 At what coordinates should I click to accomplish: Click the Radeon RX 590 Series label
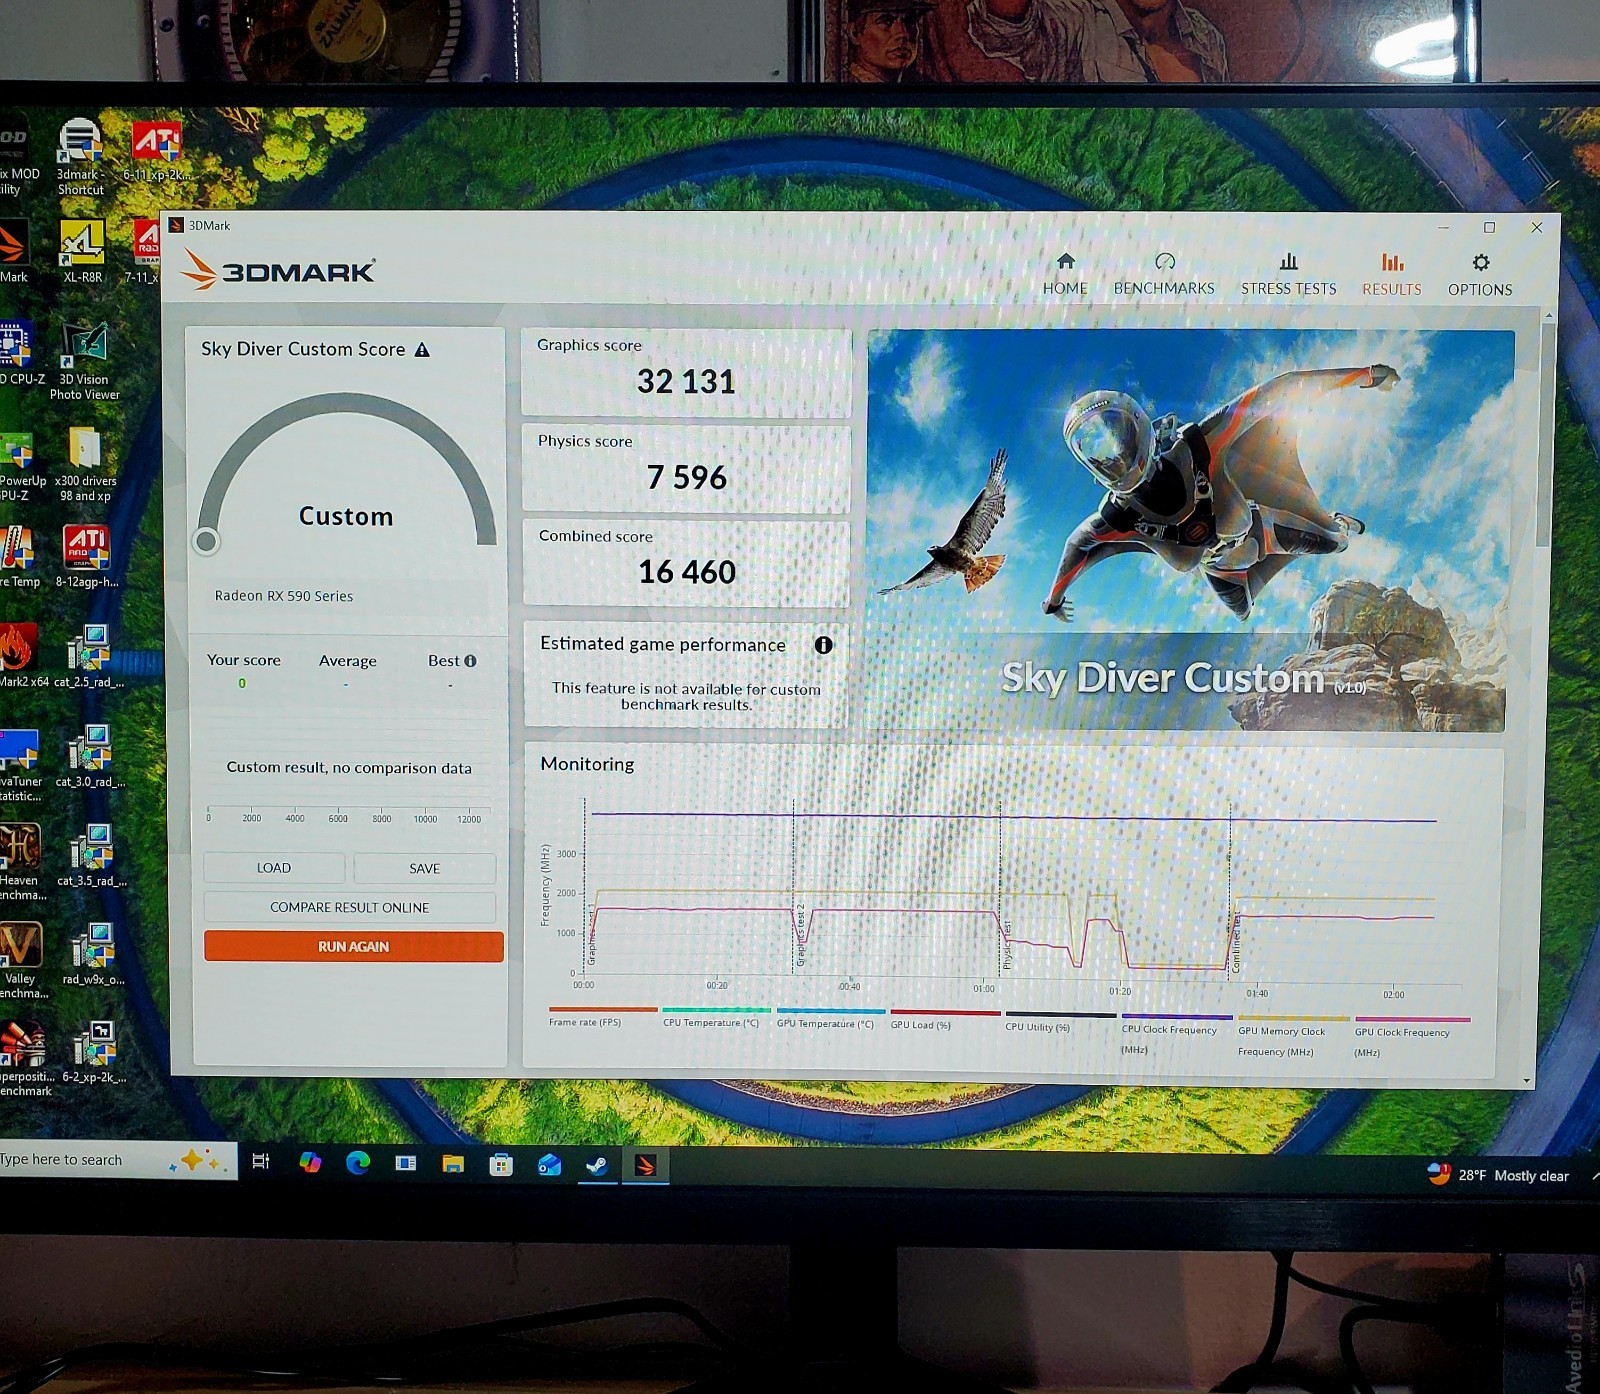(284, 596)
